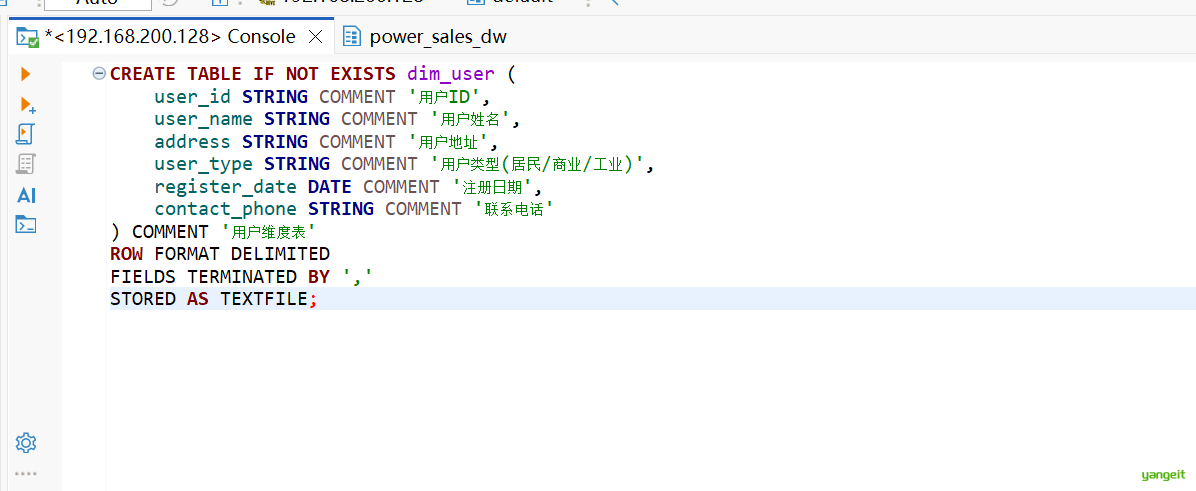Click the register_date DATE keyword
The image size is (1196, 491).
tap(329, 186)
